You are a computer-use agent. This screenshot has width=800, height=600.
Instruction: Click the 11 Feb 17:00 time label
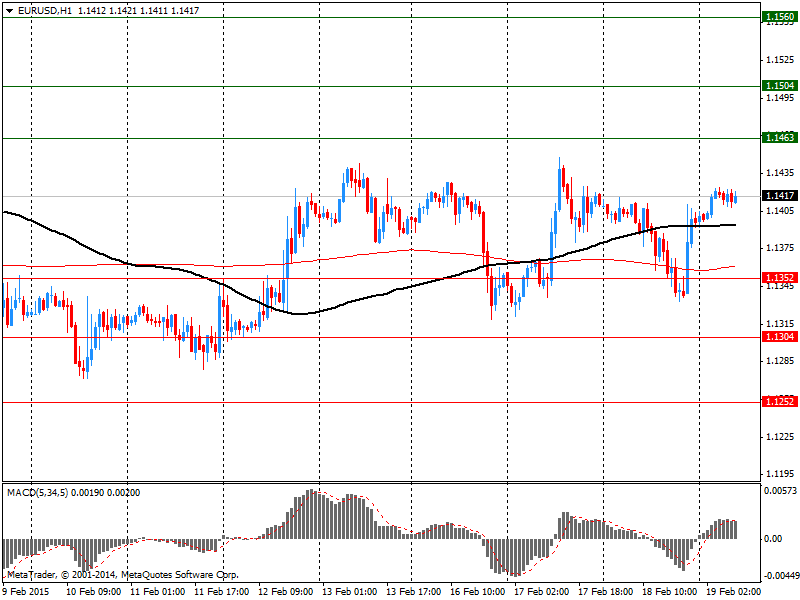[222, 592]
